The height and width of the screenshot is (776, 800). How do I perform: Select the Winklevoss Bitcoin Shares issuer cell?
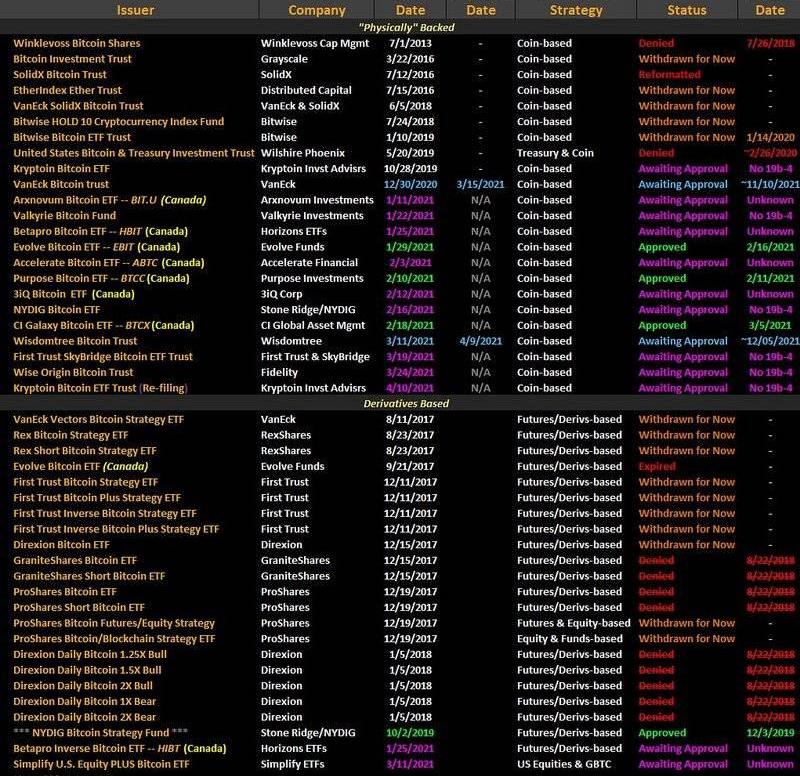click(x=77, y=43)
